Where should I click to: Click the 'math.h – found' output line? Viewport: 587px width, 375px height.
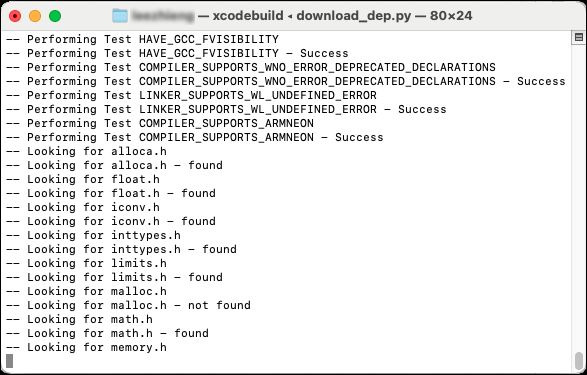click(x=107, y=333)
